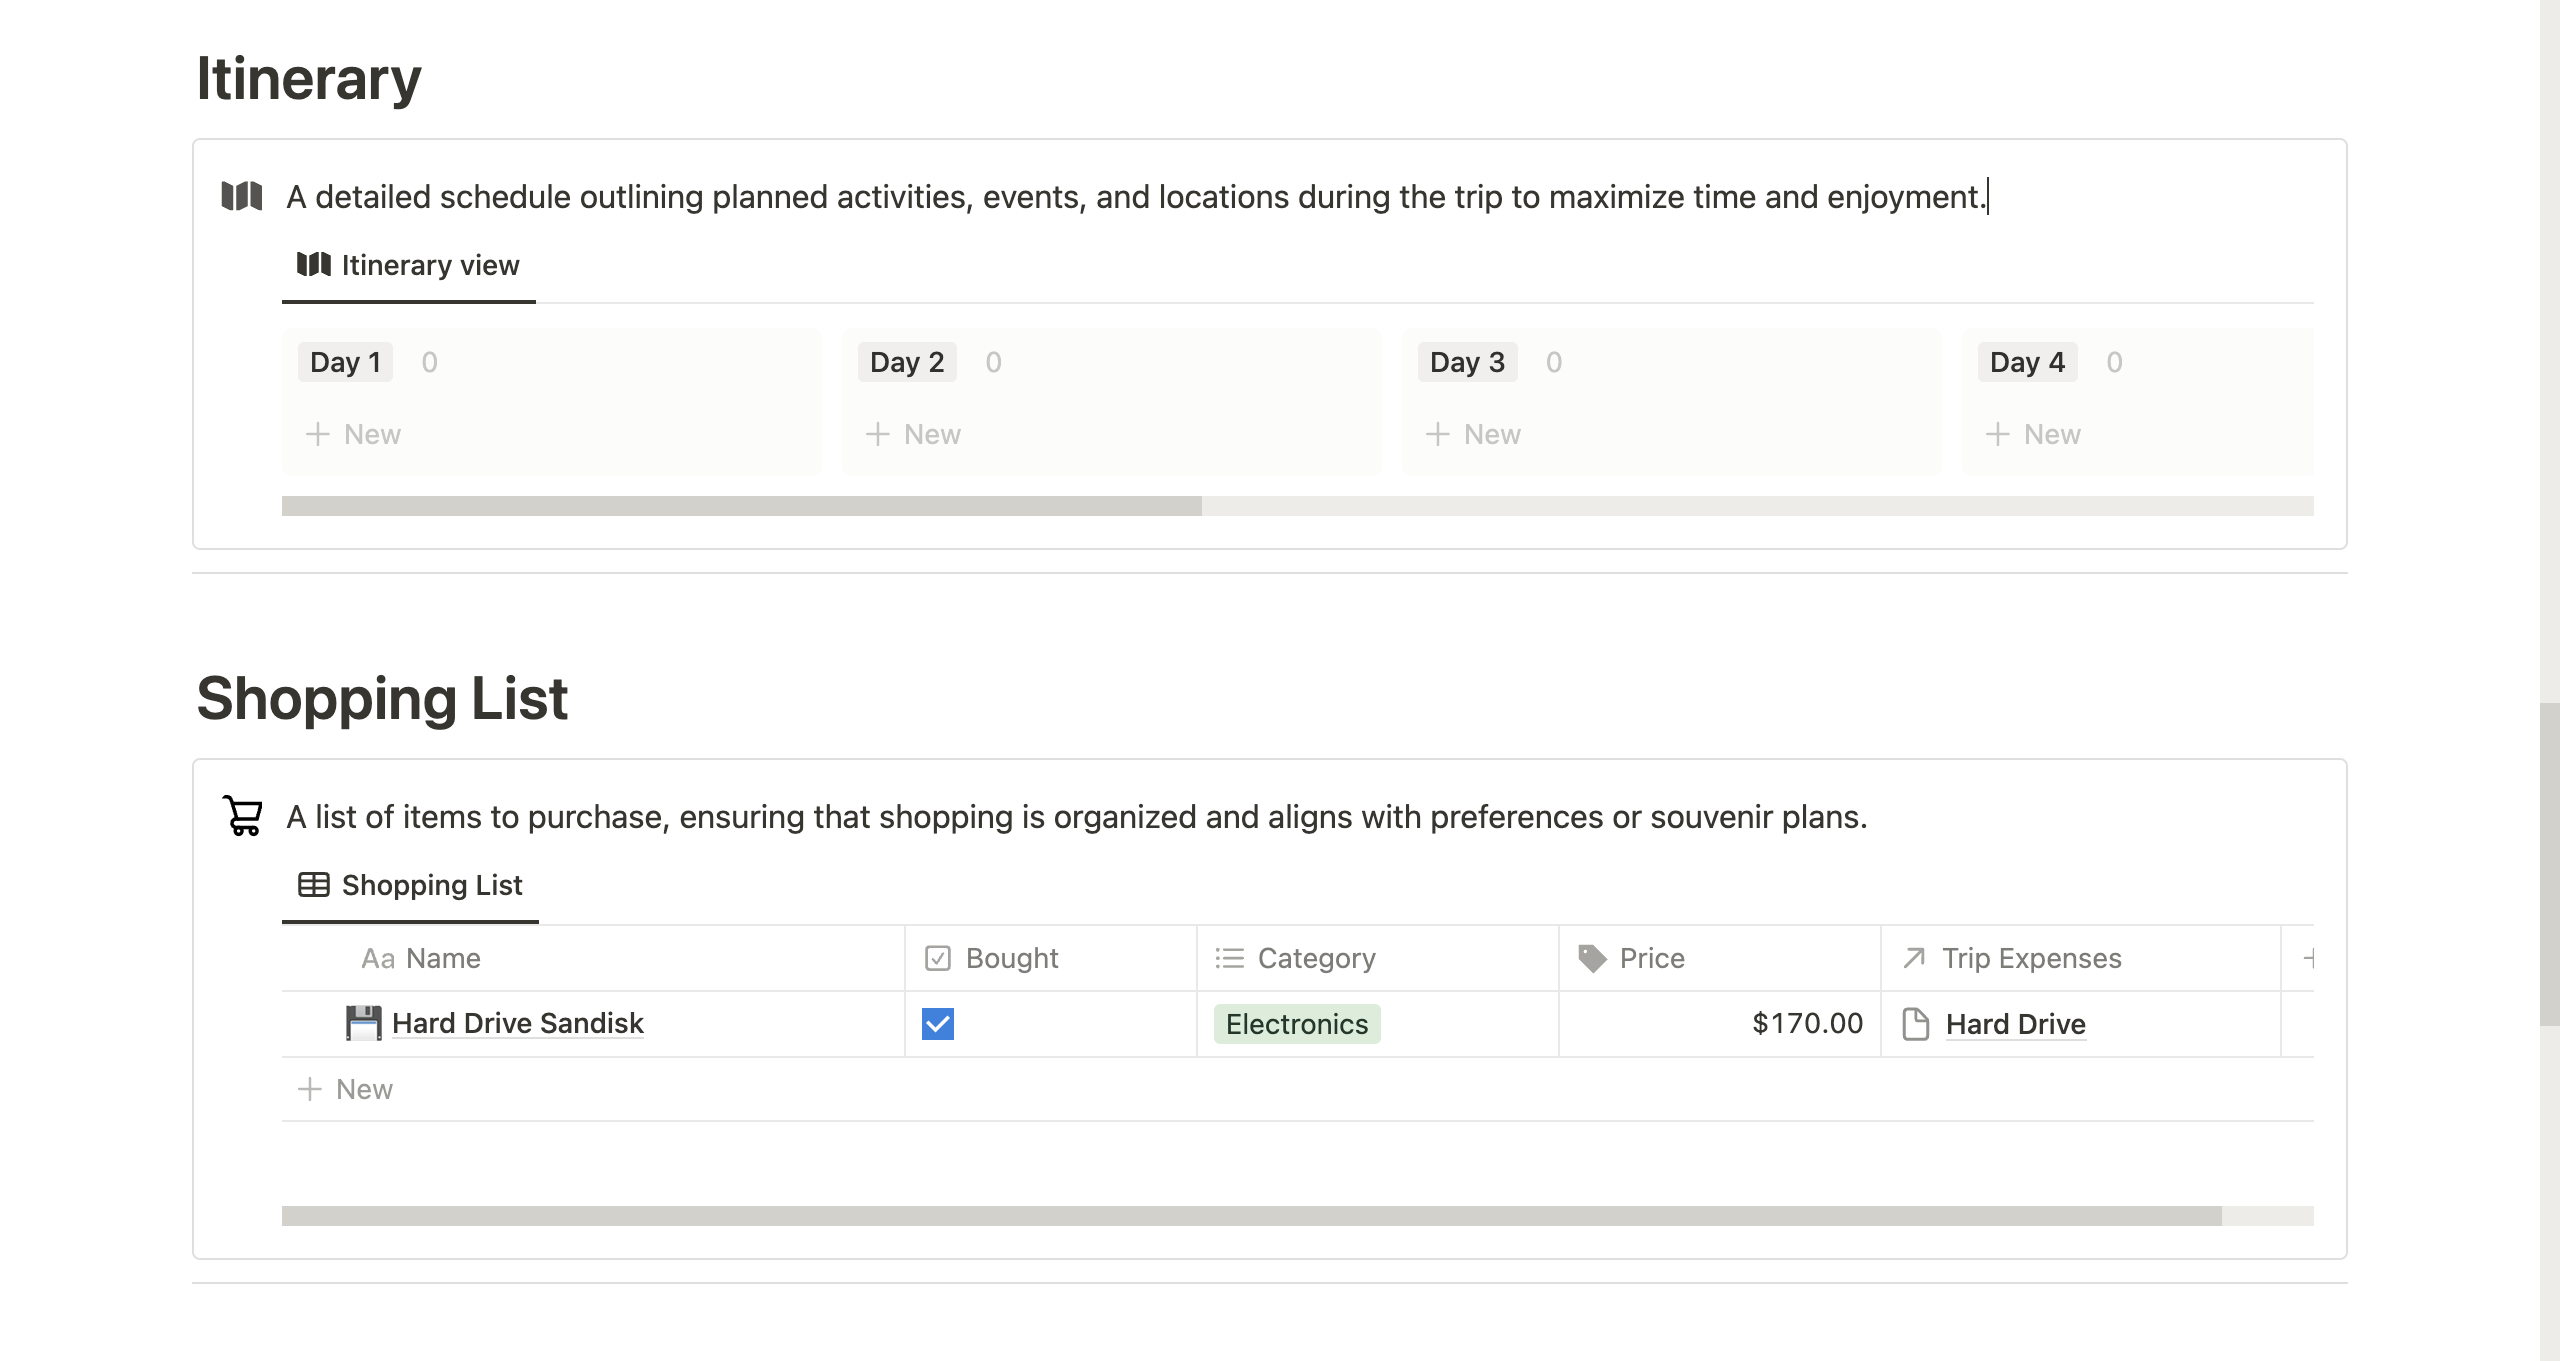
Task: Click the Name column header
Action: [x=593, y=958]
